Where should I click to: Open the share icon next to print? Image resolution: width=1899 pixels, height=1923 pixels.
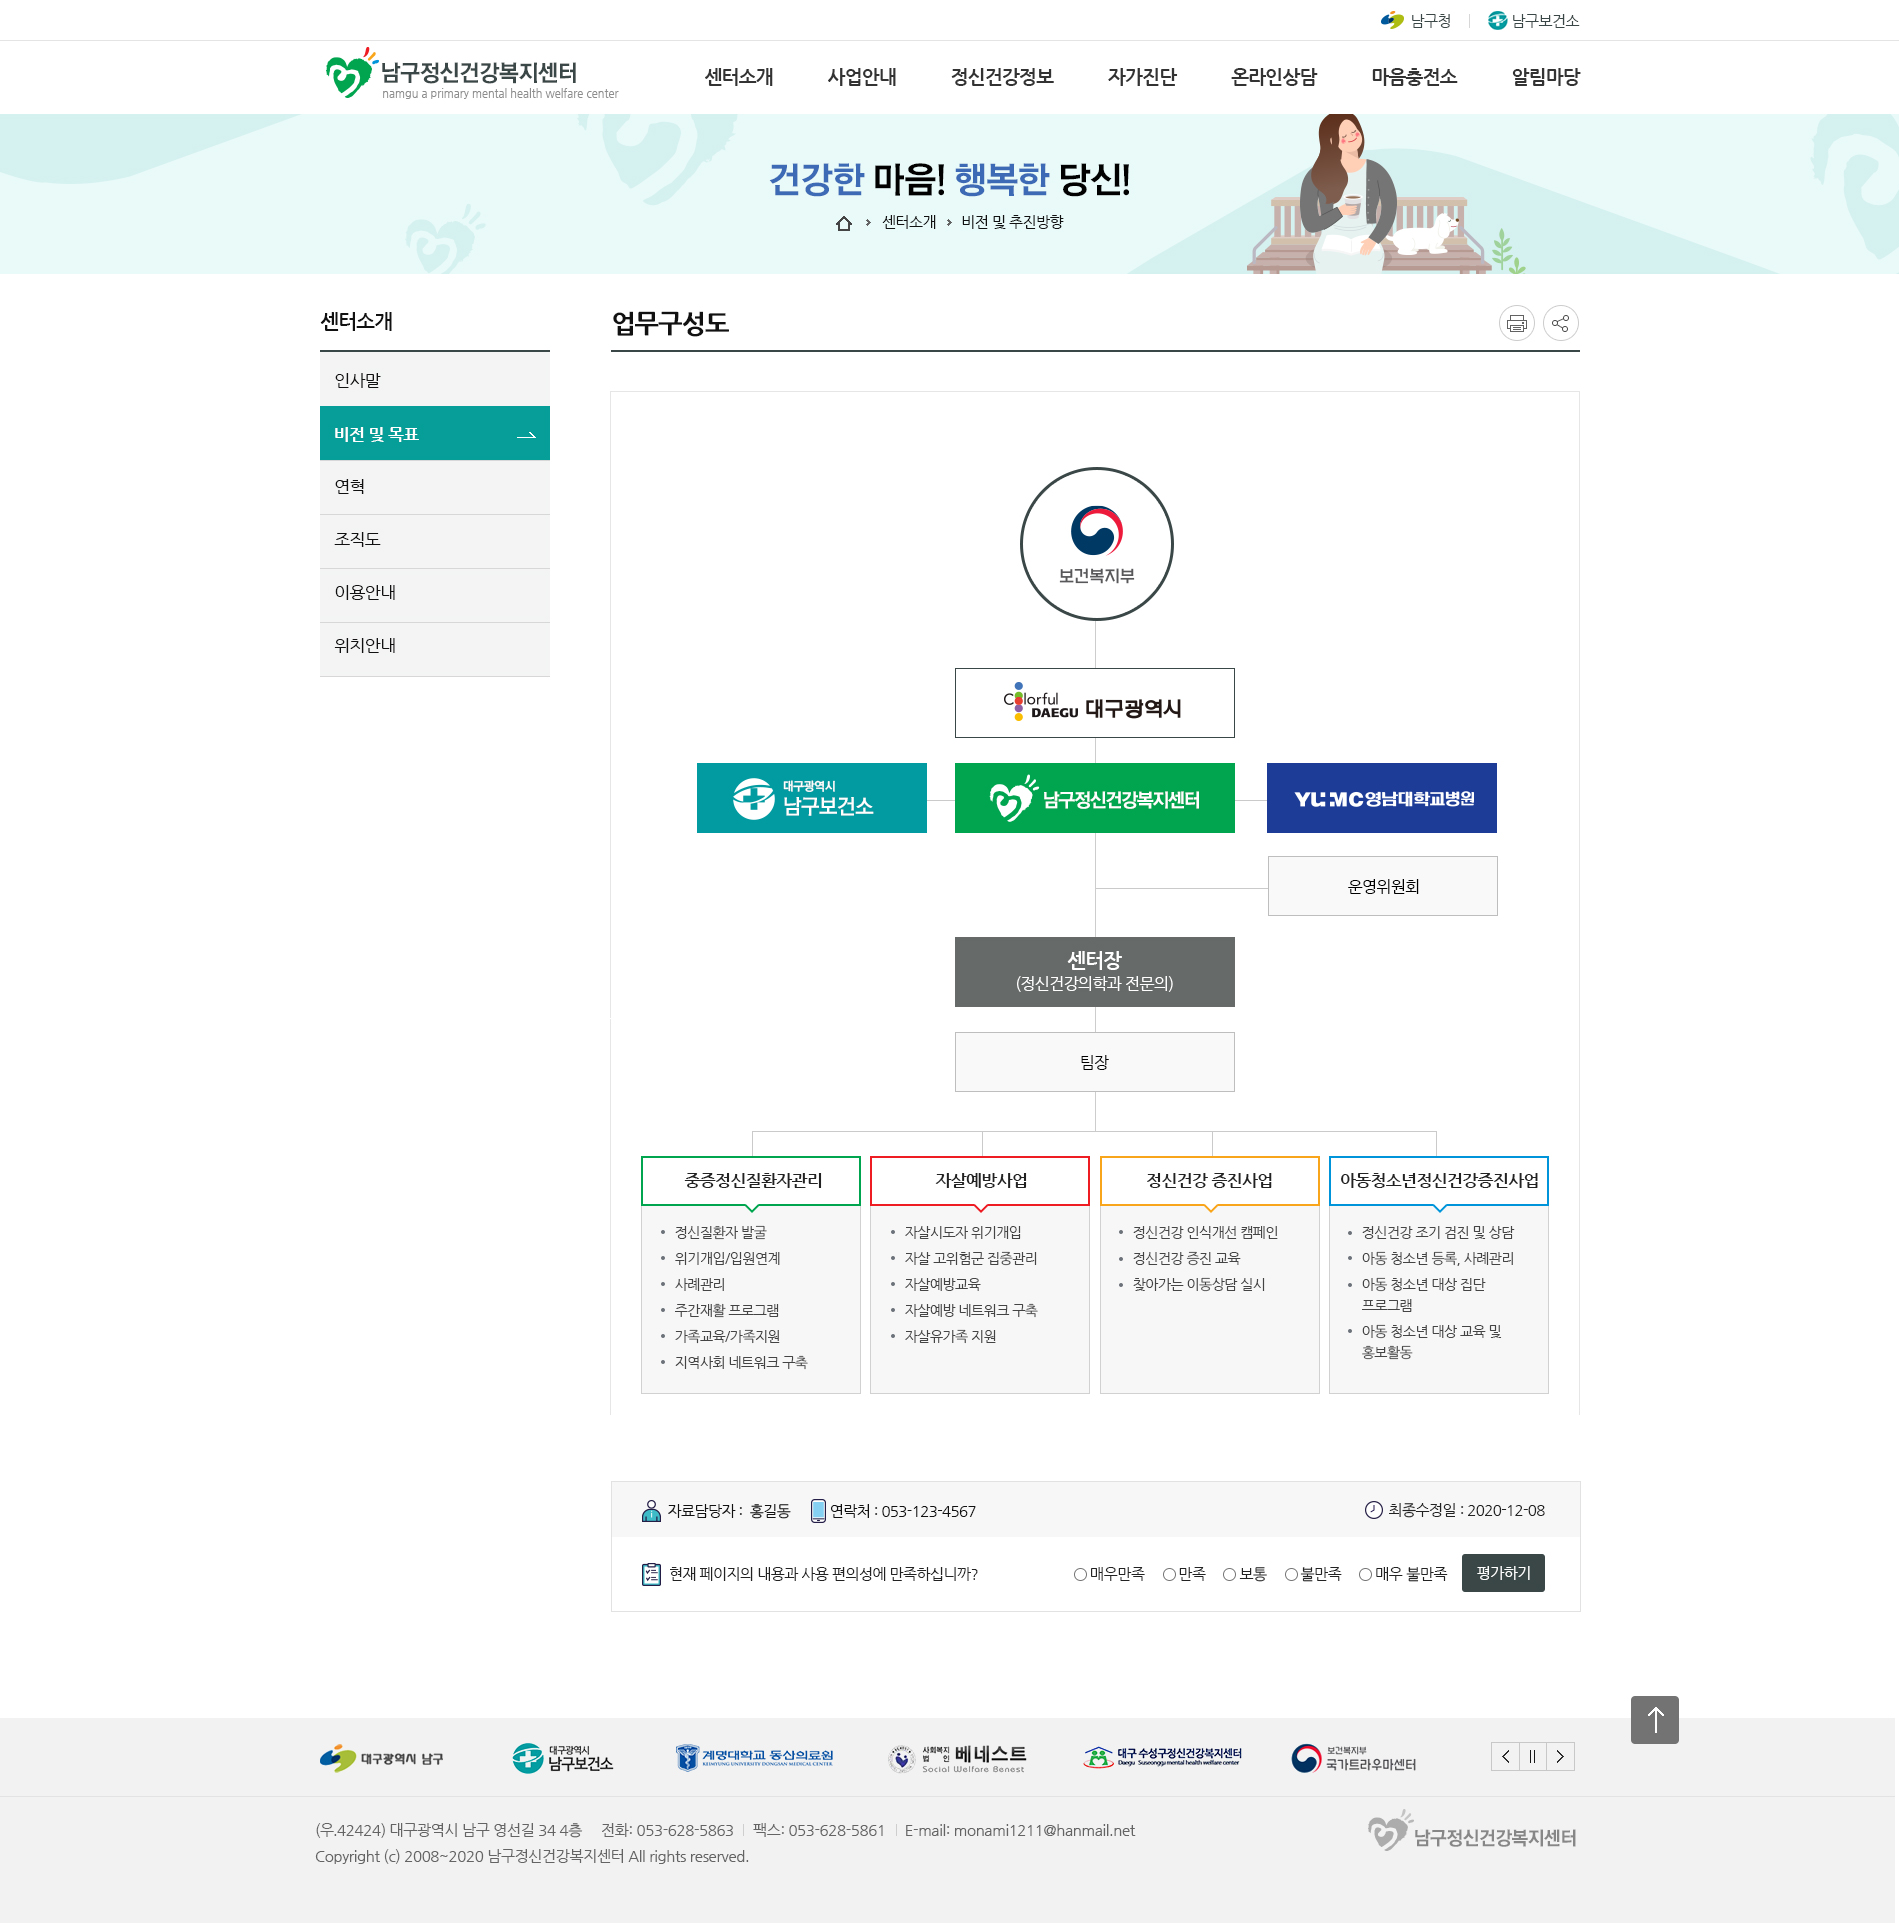tap(1560, 322)
